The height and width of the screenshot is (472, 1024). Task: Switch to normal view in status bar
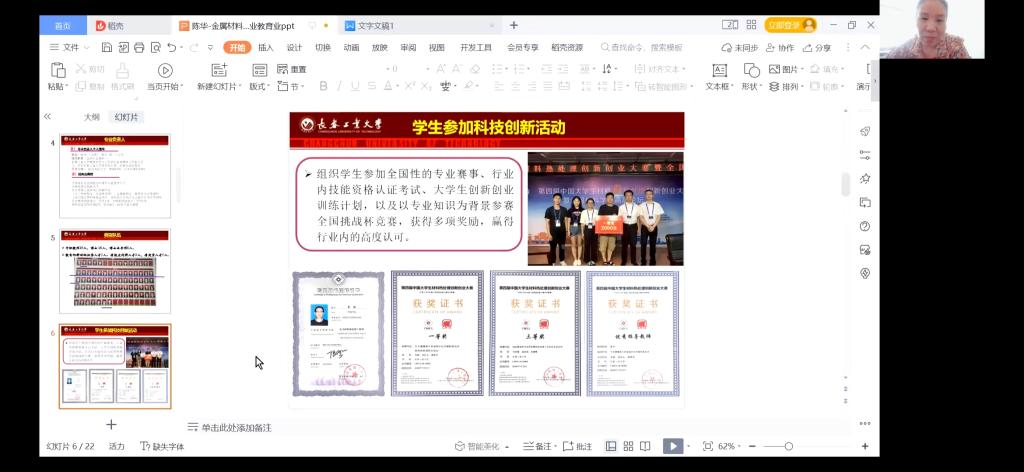tap(610, 446)
